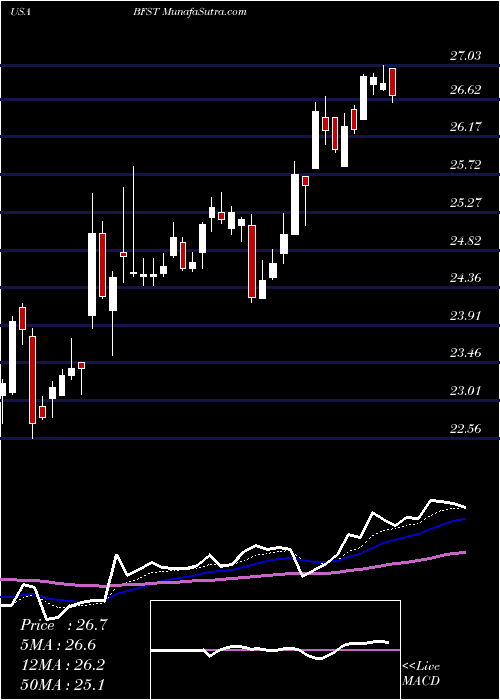Click inside the MACD inset chart box

click(x=275, y=650)
